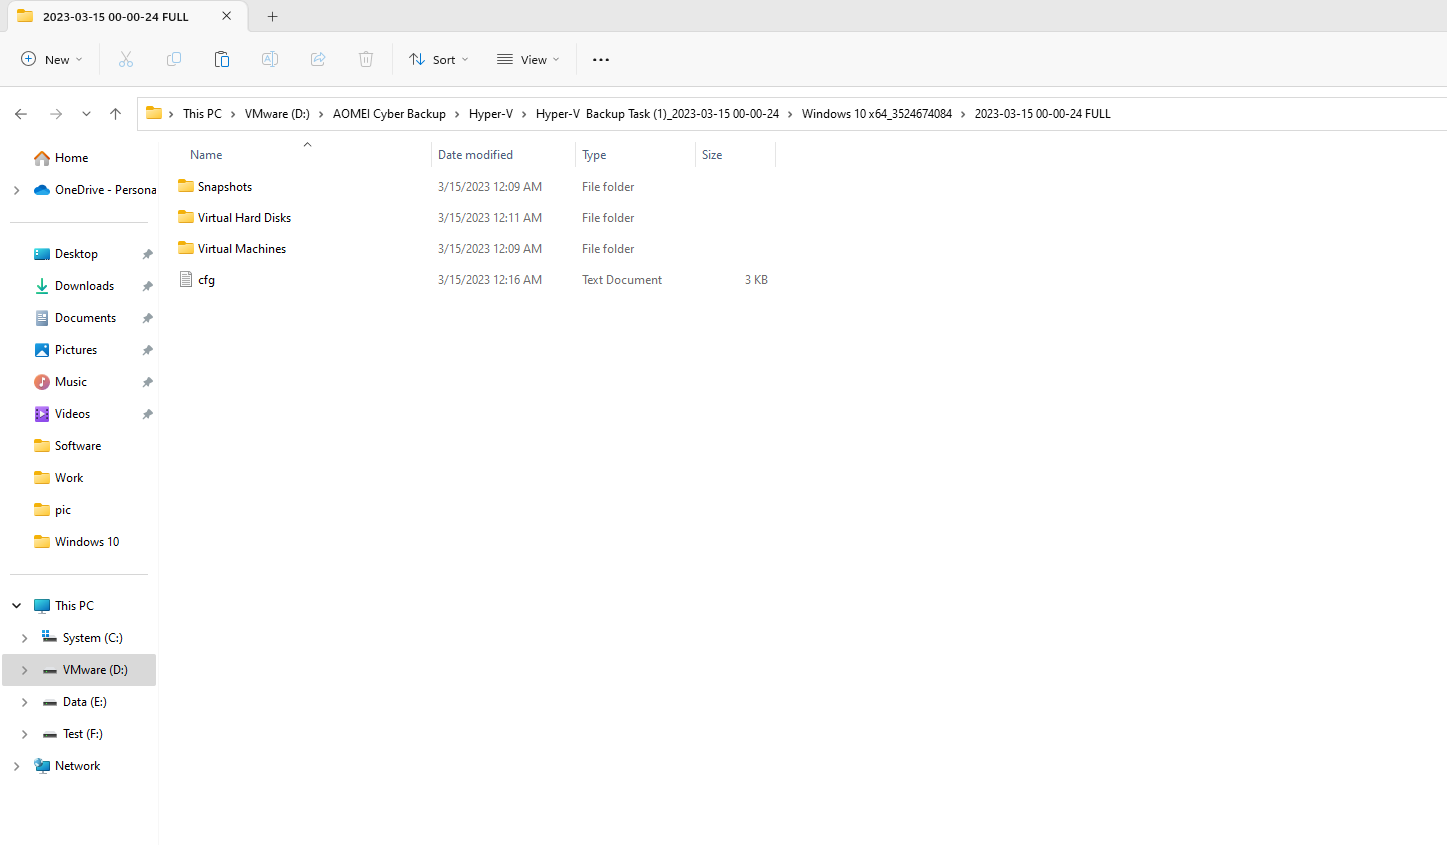1447x845 pixels.
Task: Select the Virtual Hard Disks folder icon
Action: tap(186, 217)
